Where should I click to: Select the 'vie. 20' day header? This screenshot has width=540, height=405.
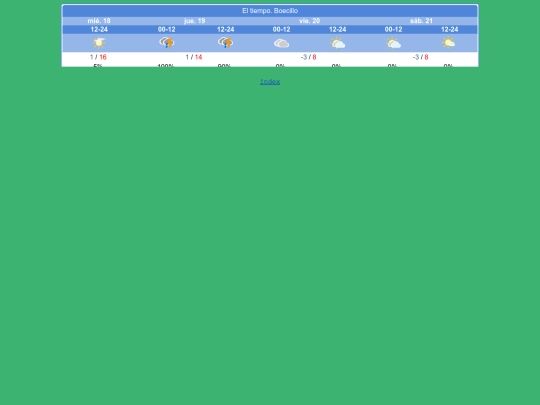[309, 21]
